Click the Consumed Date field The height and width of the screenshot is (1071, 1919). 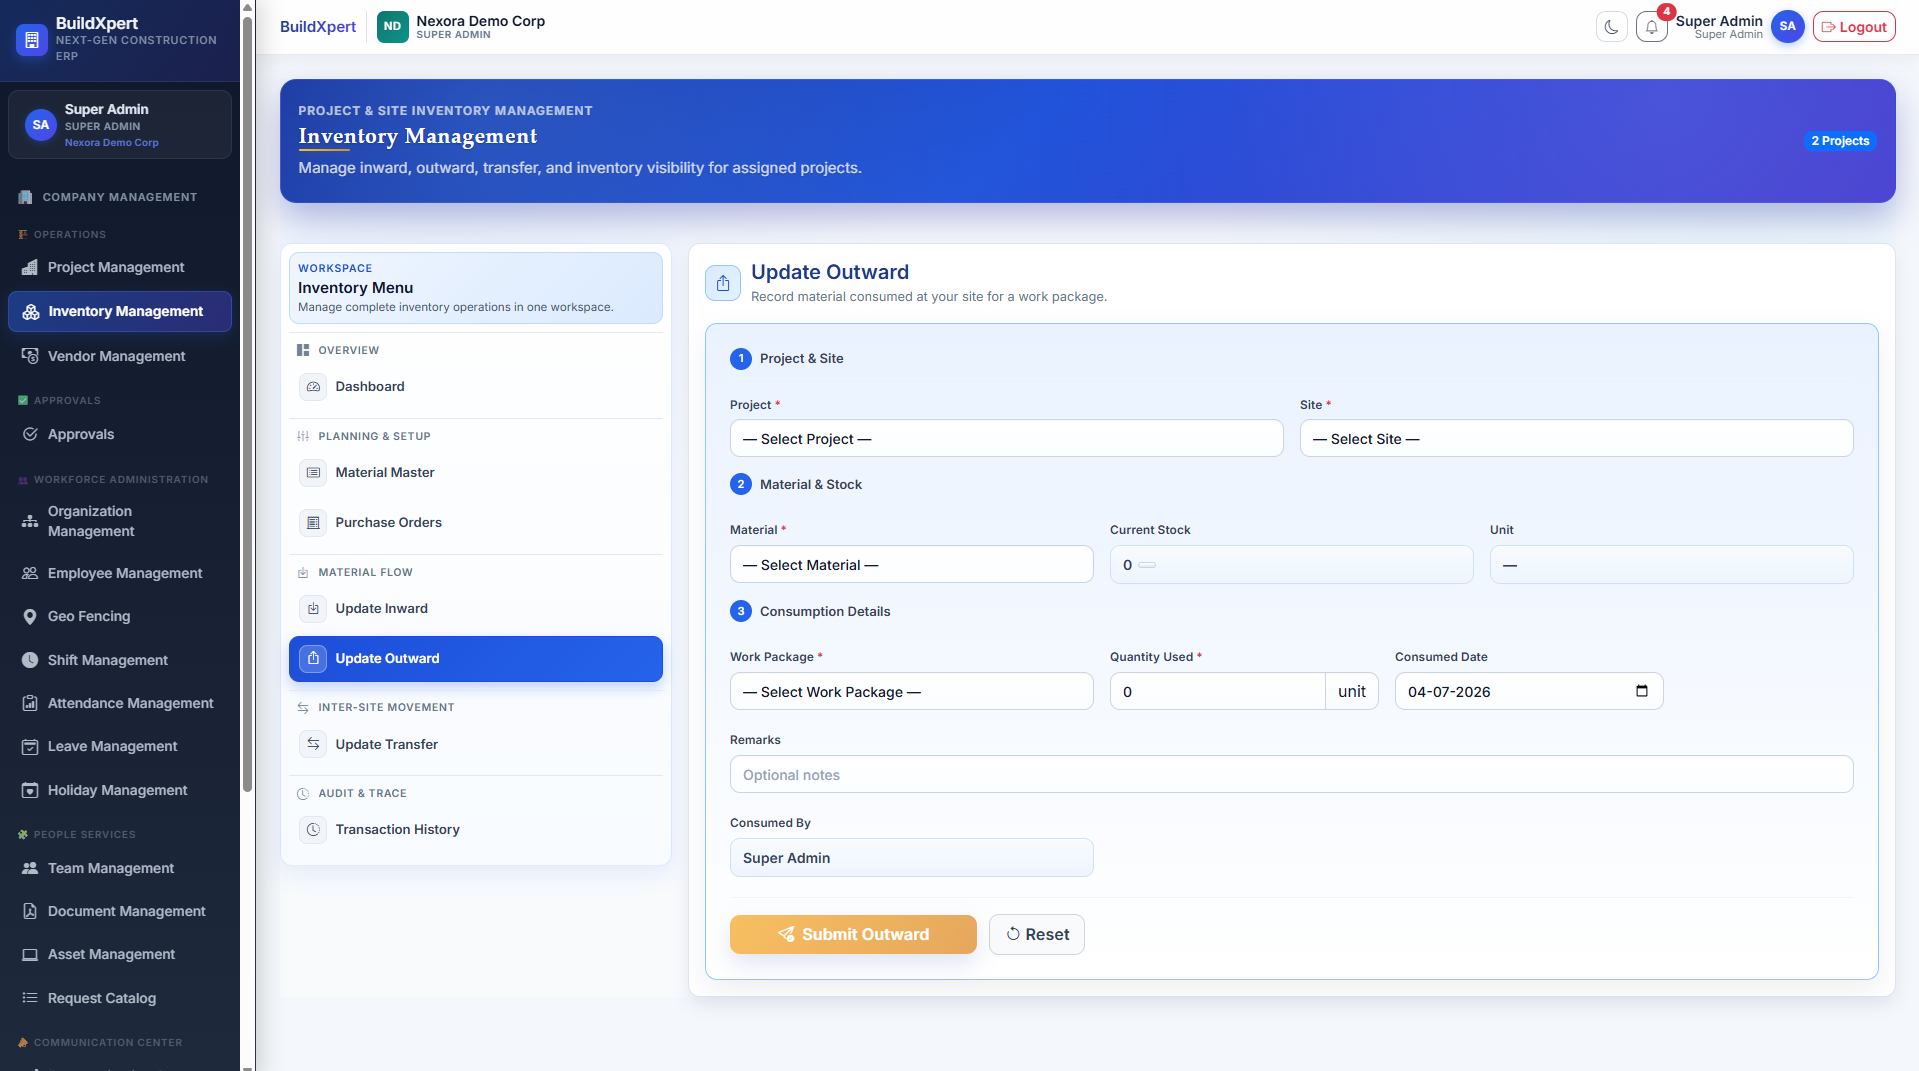1528,692
